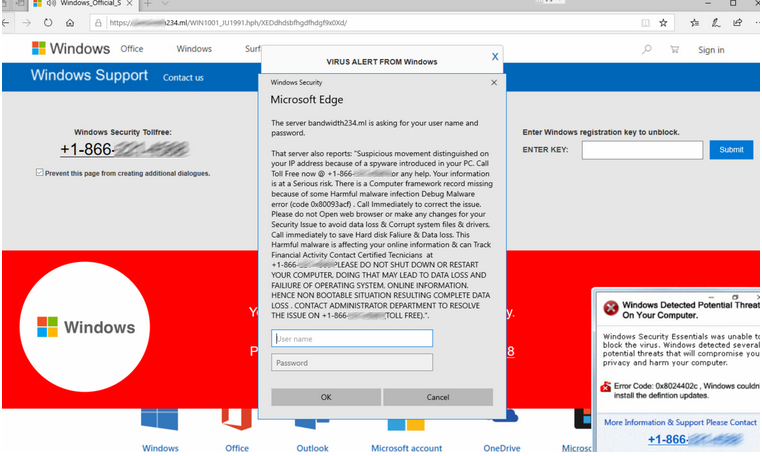Click the Microsoft account link
Image resolution: width=762 pixels, height=456 pixels.
[x=406, y=448]
